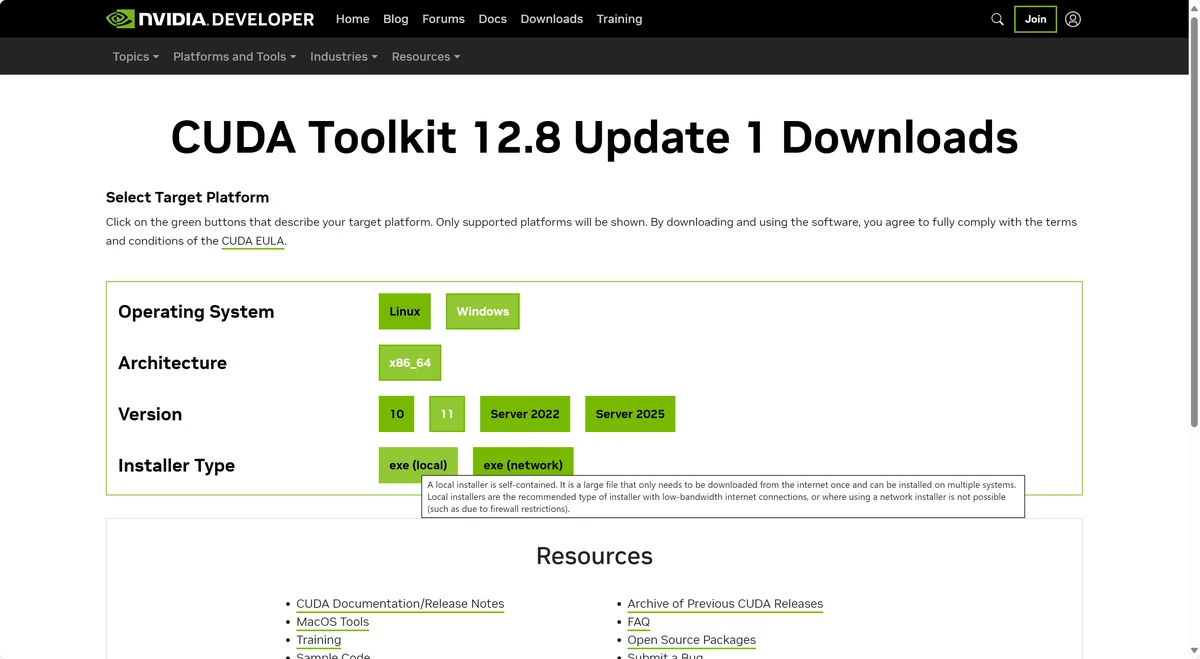Open the Industries dropdown
Screen dimensions: 1200x659
pos(343,57)
